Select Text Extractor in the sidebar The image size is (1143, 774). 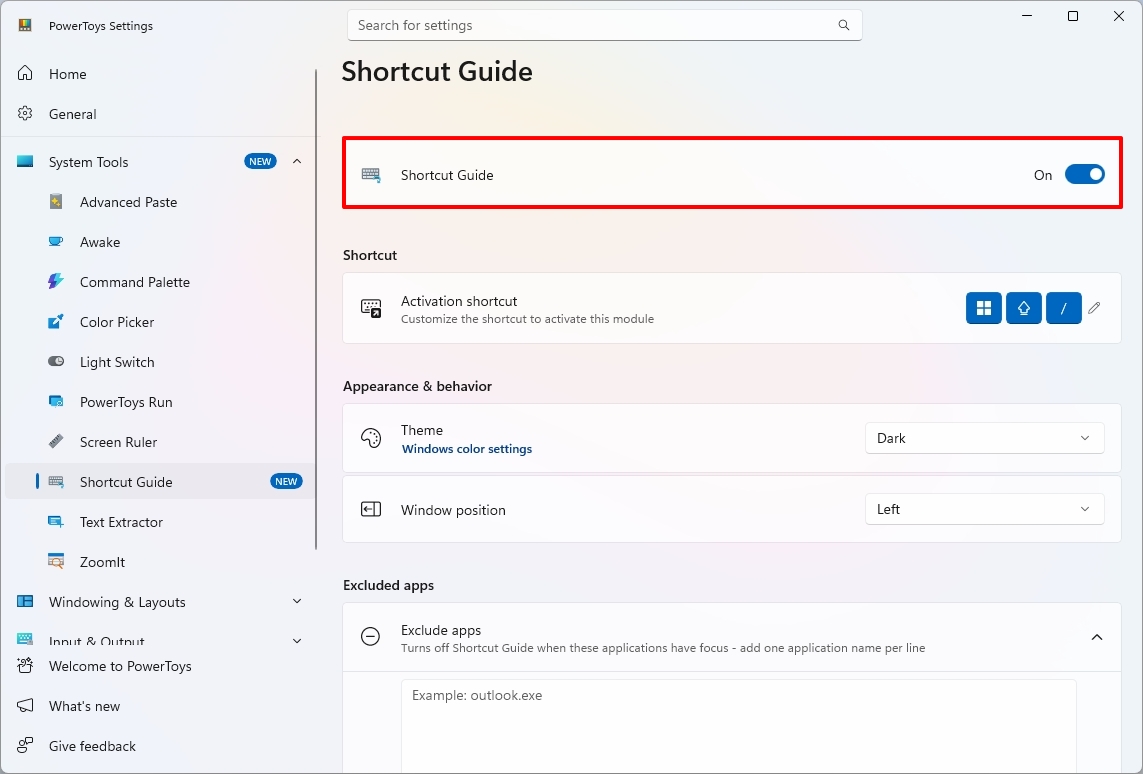(121, 523)
